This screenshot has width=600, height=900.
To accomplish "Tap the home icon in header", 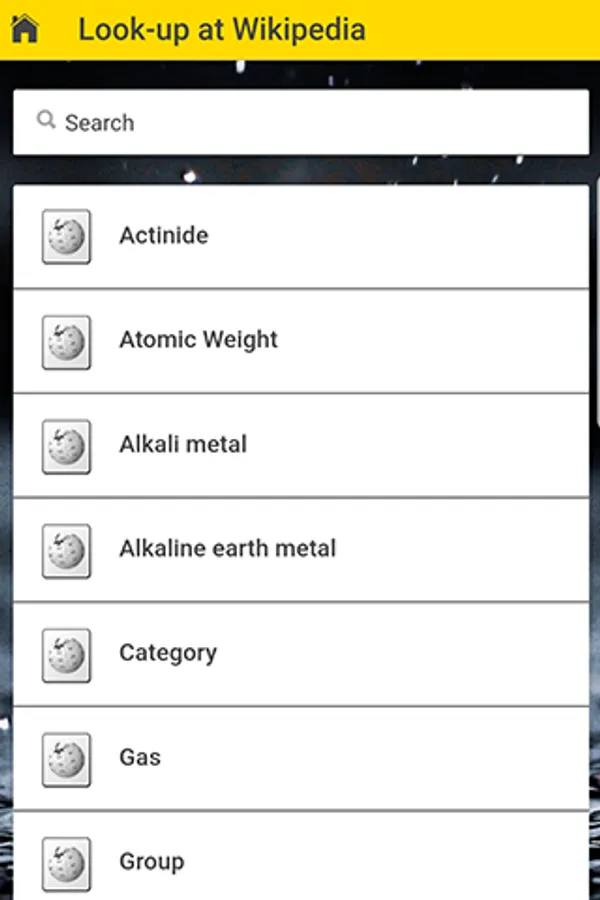I will (25, 29).
